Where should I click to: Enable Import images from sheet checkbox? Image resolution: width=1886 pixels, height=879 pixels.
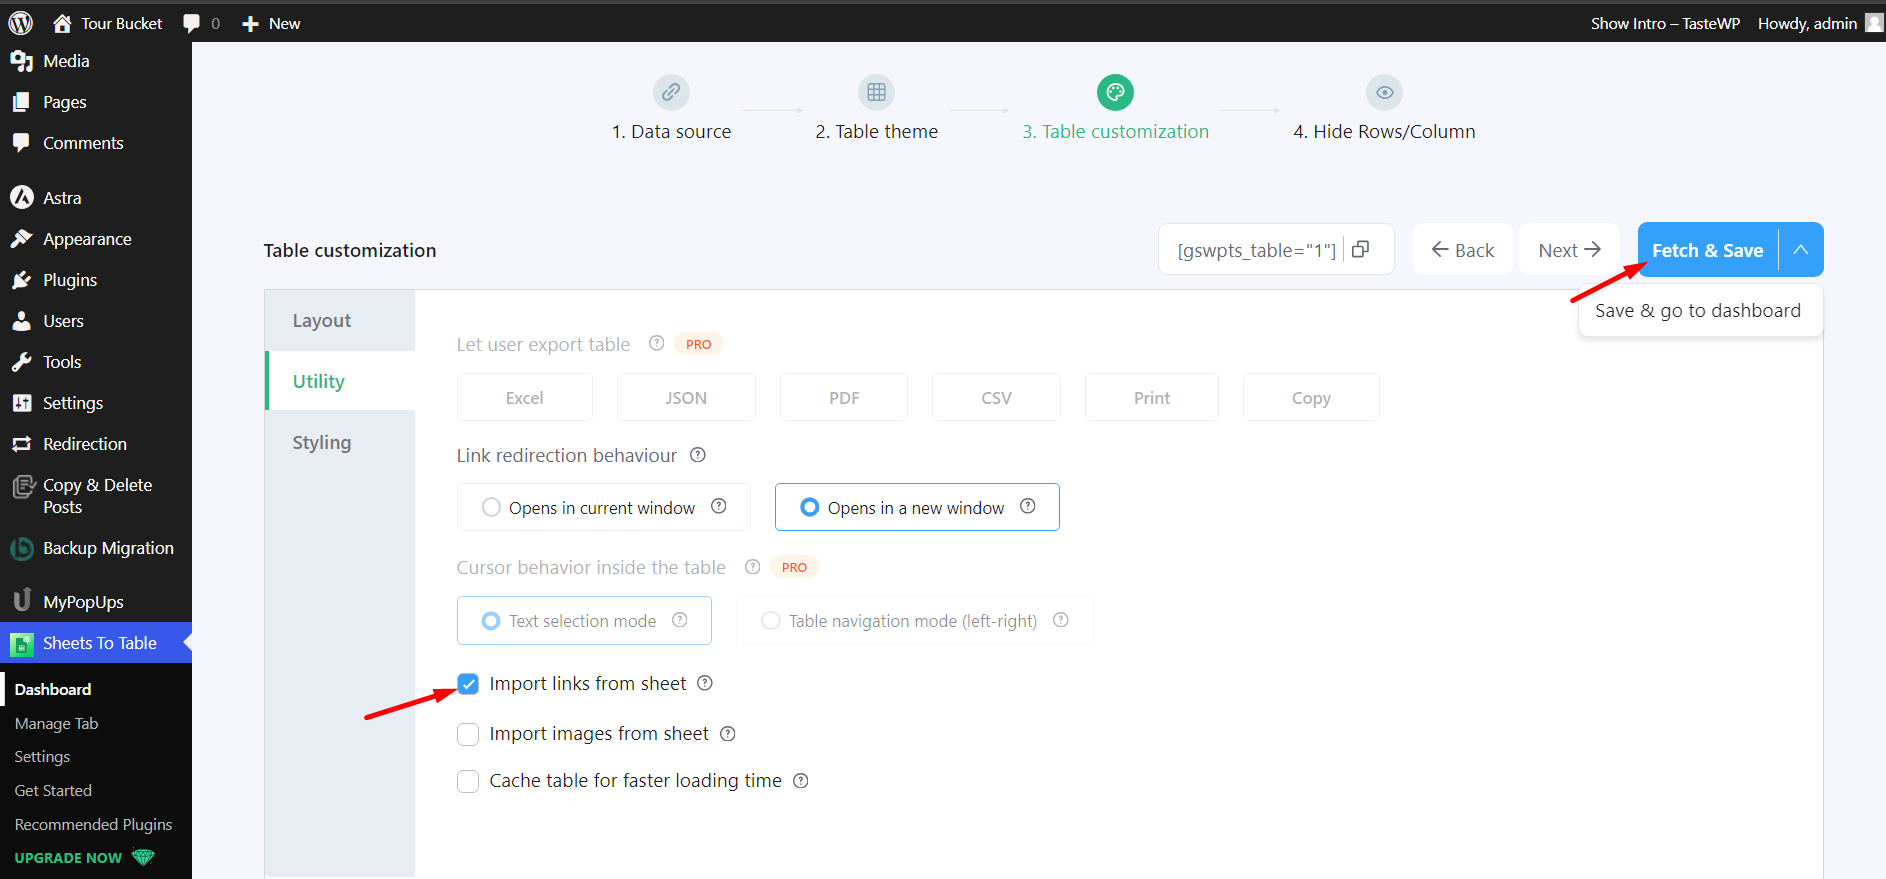click(468, 735)
